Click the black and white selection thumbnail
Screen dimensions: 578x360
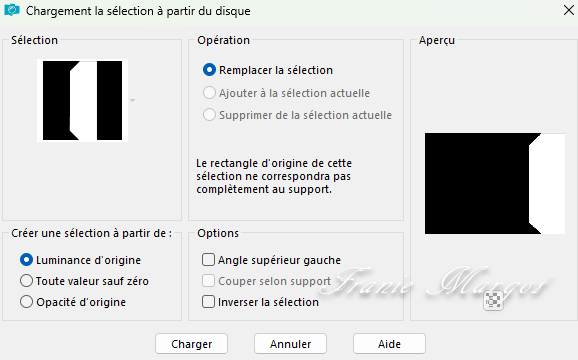tap(82, 100)
